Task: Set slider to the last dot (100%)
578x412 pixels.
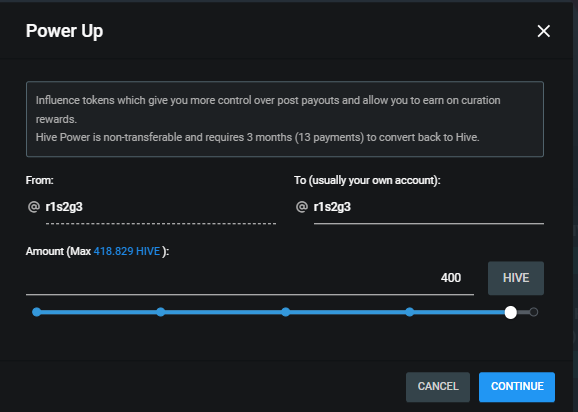Action: pyautogui.click(x=533, y=312)
